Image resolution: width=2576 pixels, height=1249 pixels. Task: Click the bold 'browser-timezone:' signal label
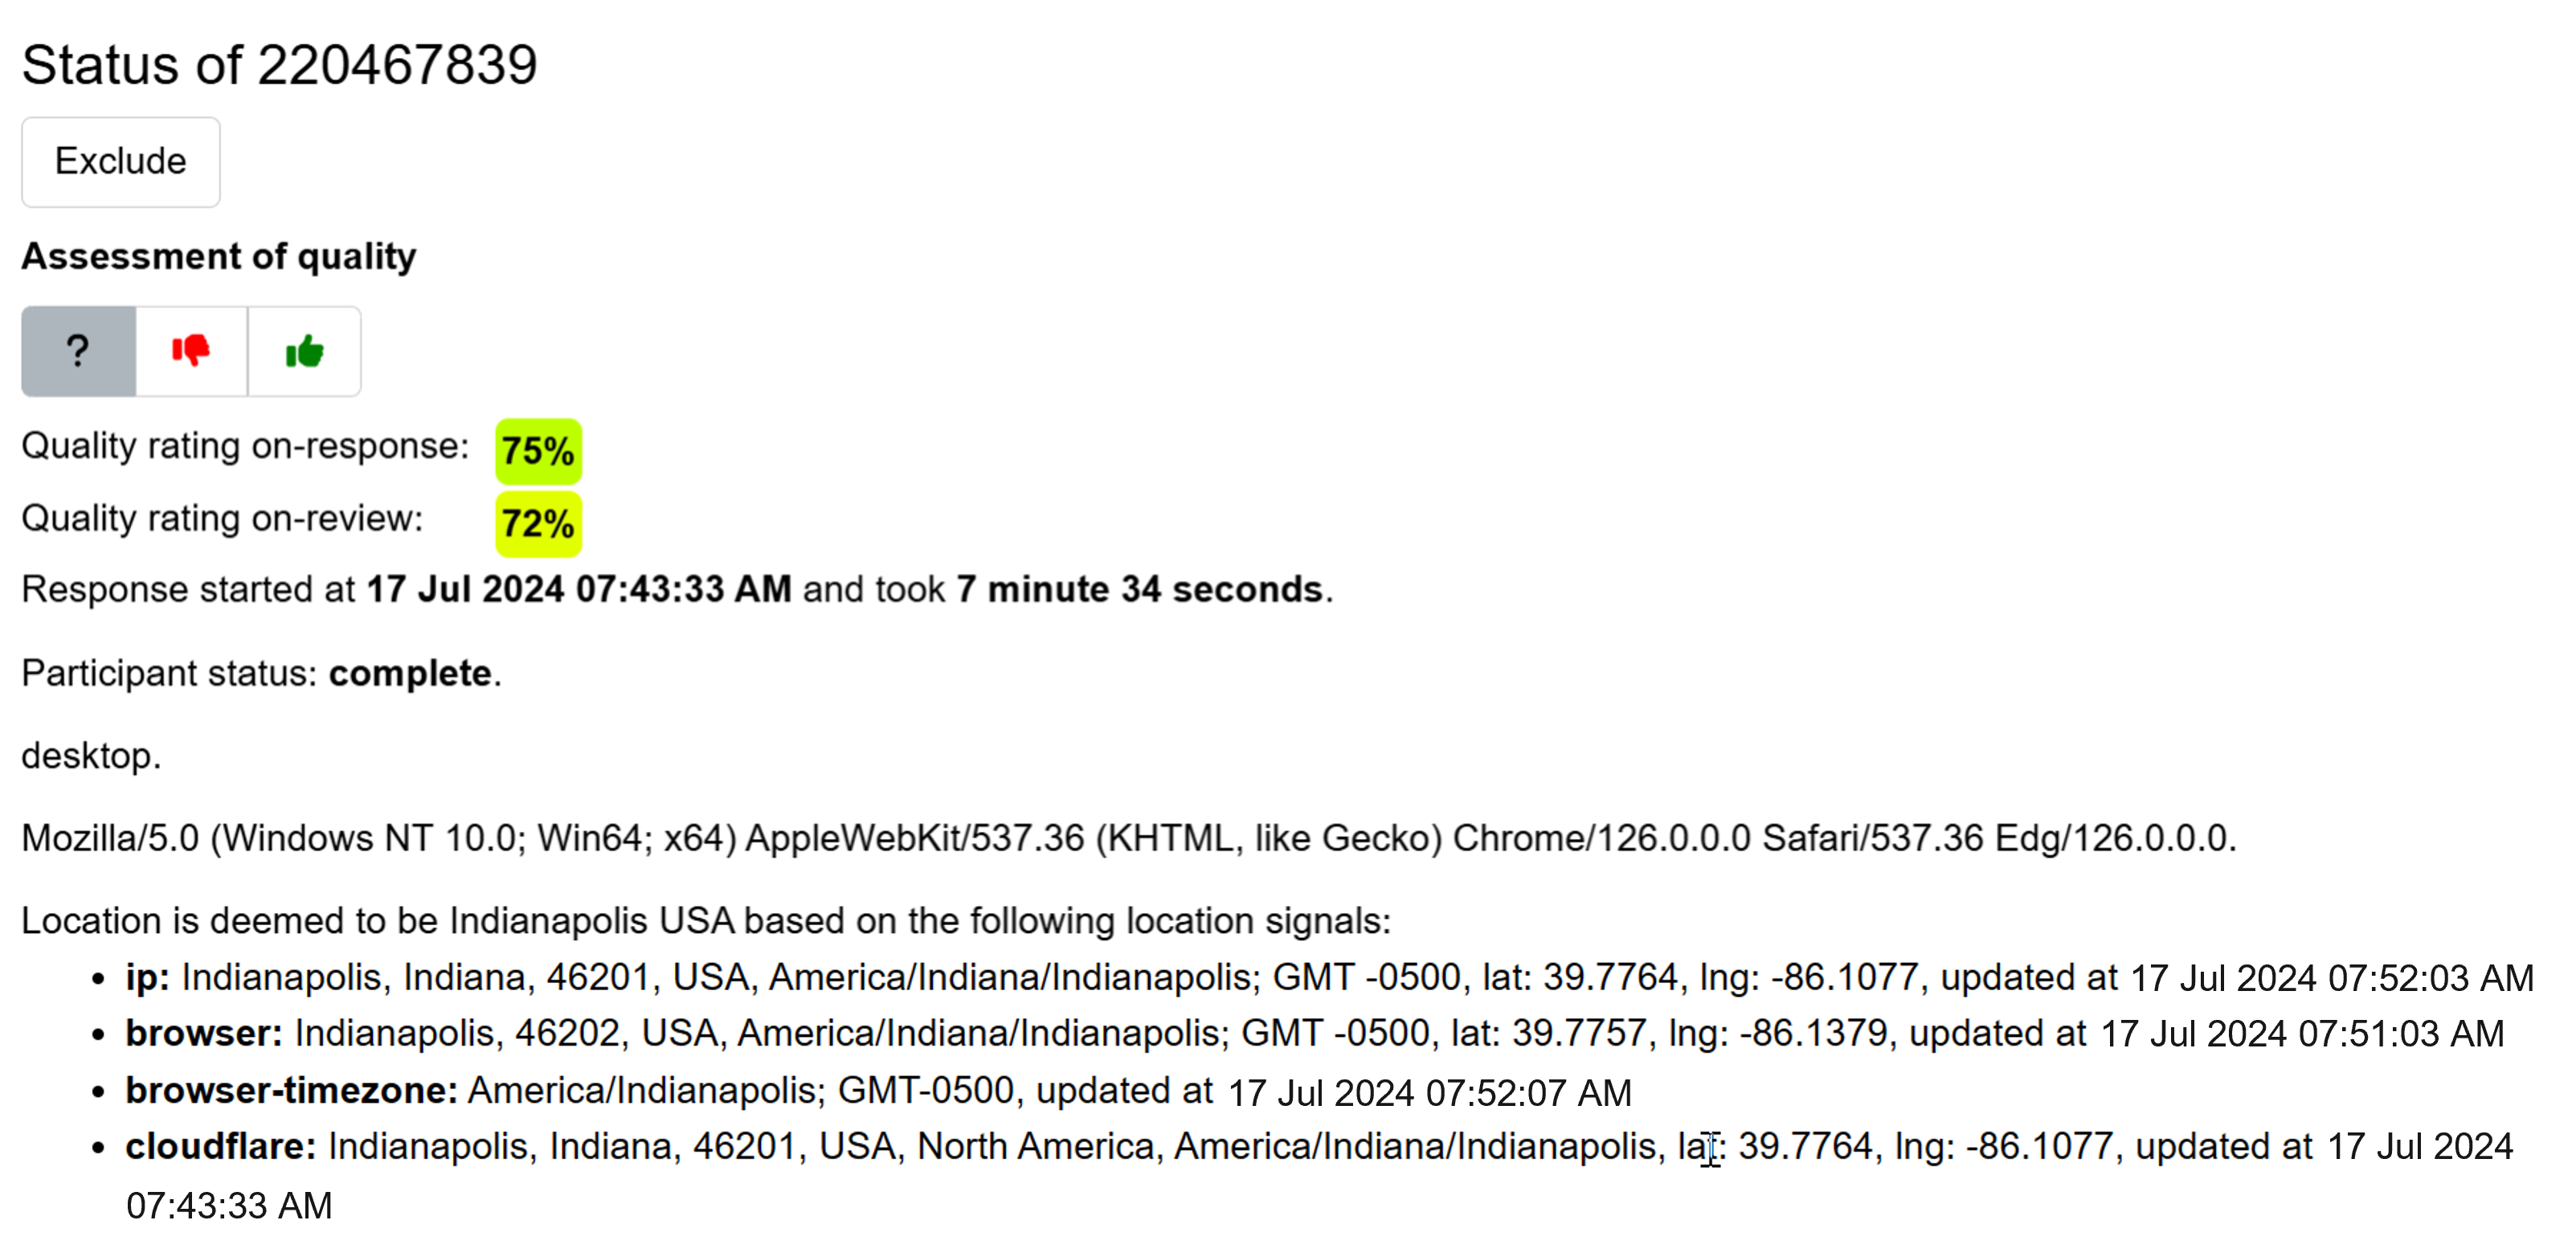pyautogui.click(x=291, y=1090)
